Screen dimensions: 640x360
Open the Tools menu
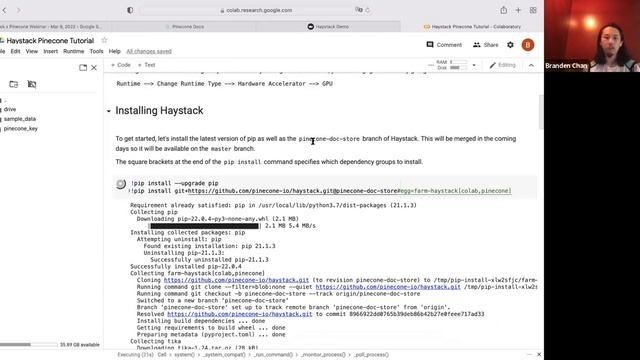coord(96,51)
